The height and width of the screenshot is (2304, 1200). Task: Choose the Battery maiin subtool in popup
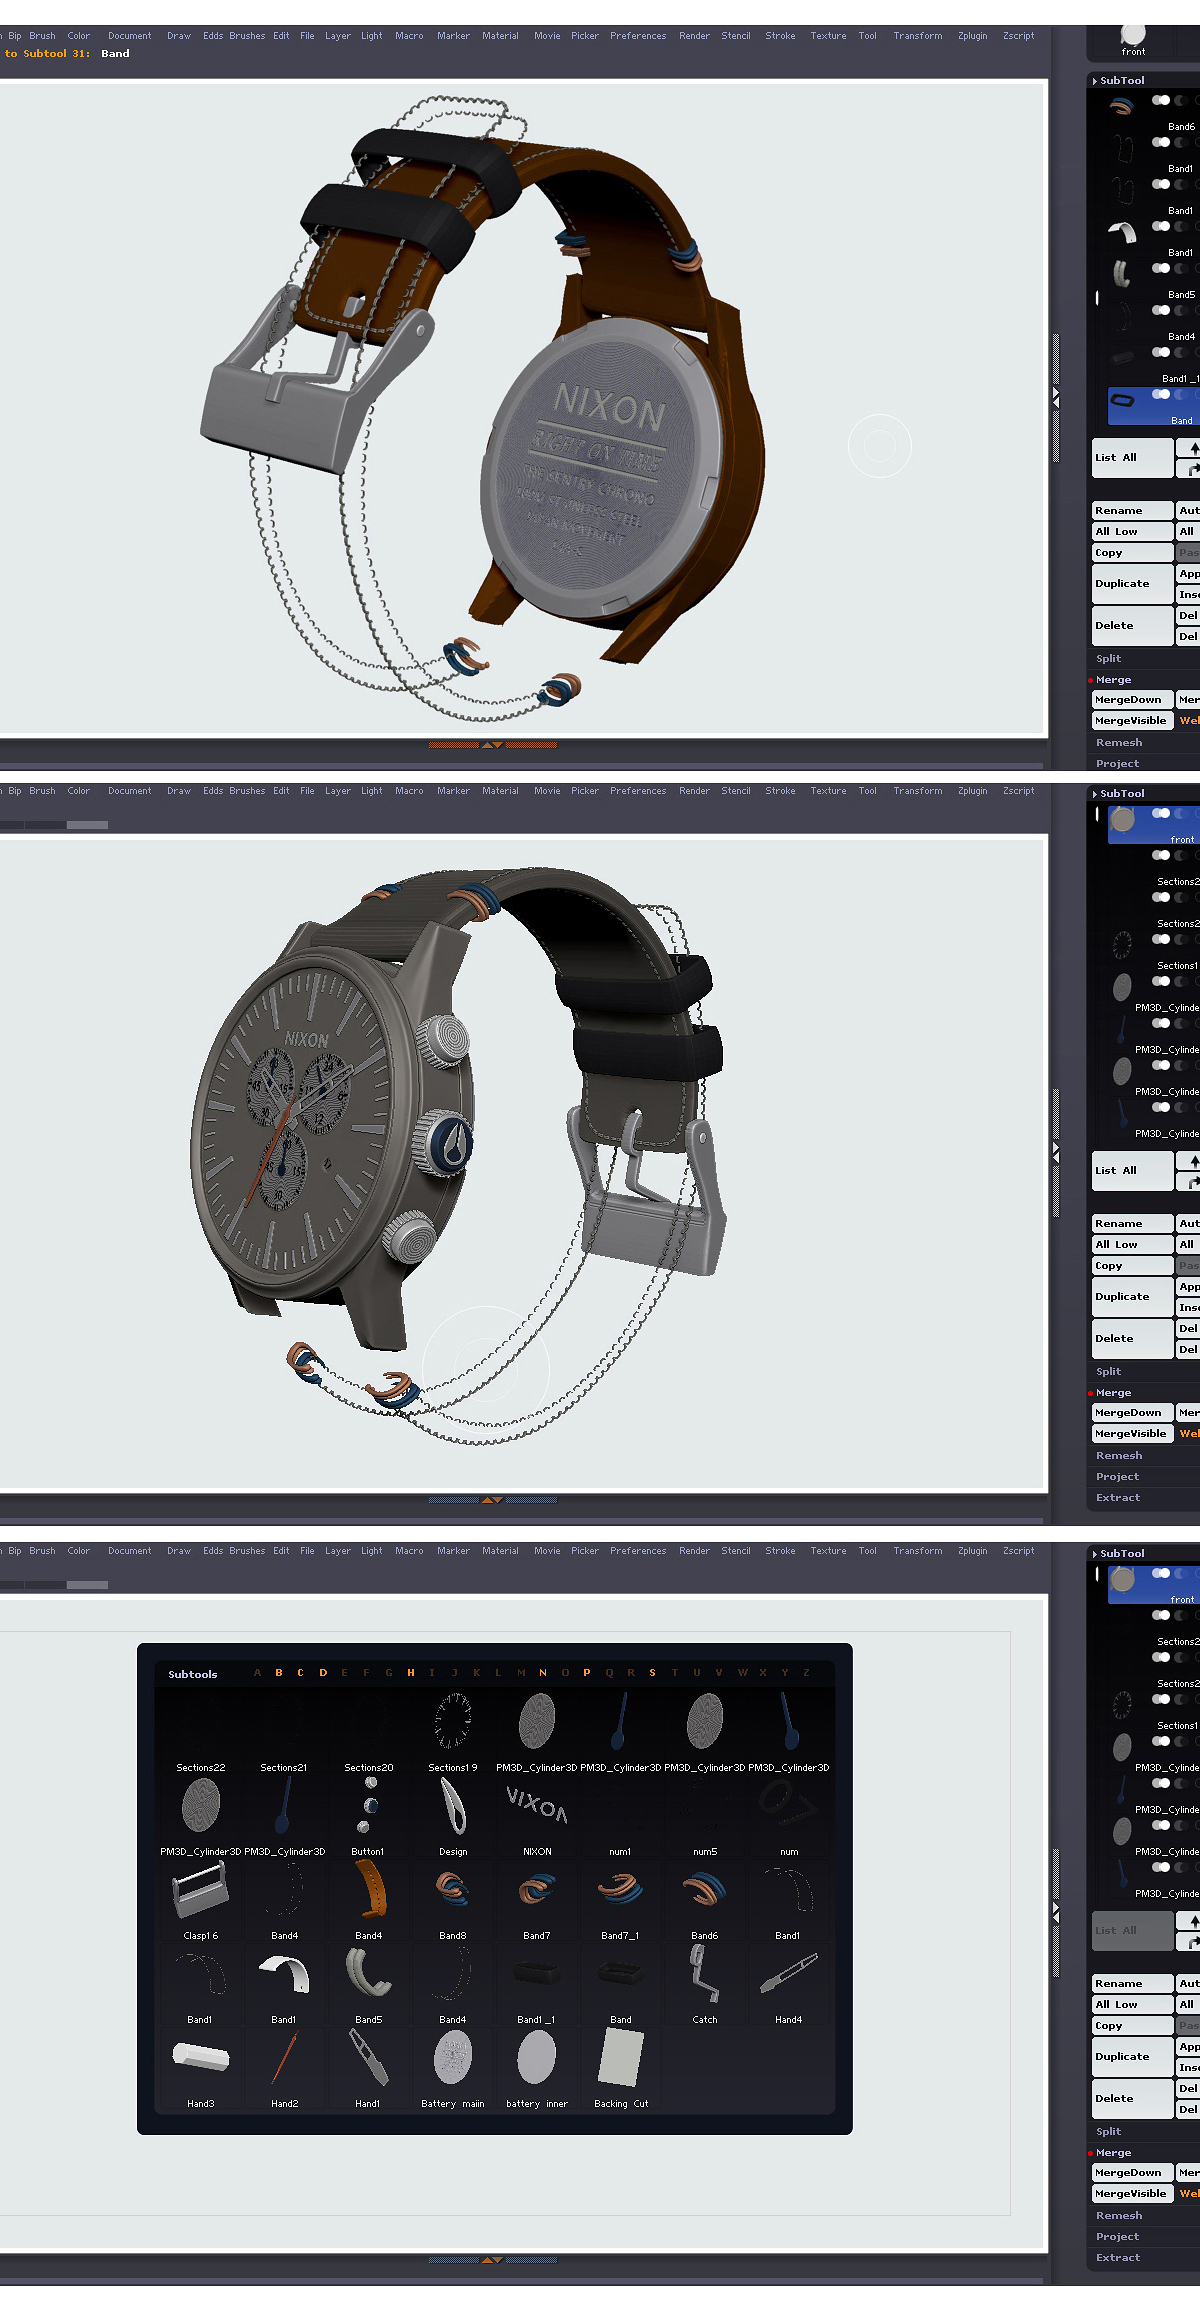pos(453,2067)
